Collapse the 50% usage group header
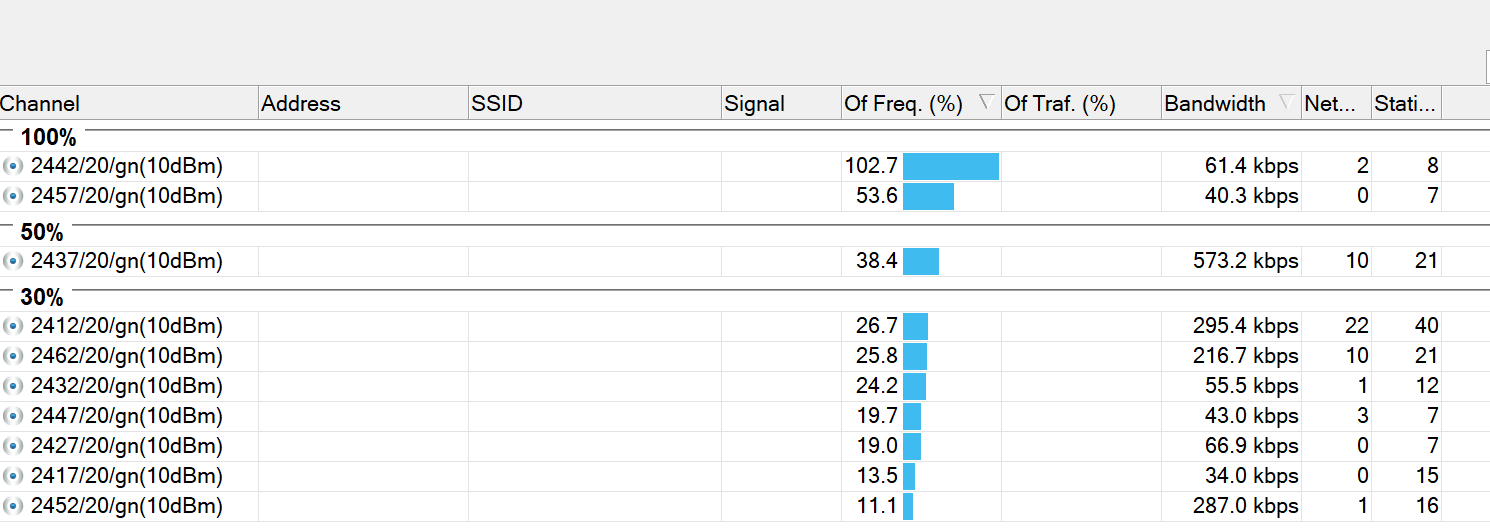 click(x=42, y=233)
